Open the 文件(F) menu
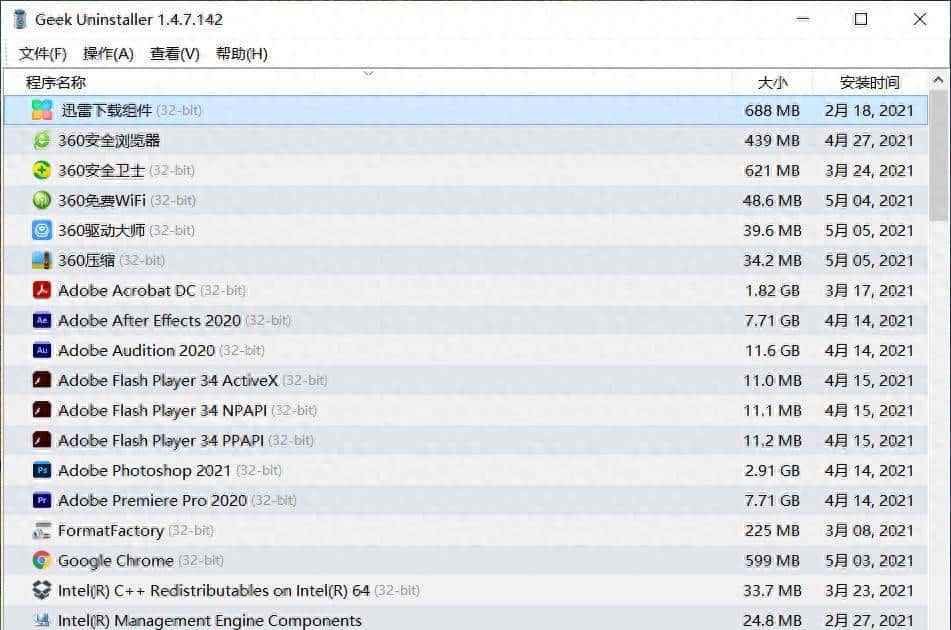951x630 pixels. point(42,54)
